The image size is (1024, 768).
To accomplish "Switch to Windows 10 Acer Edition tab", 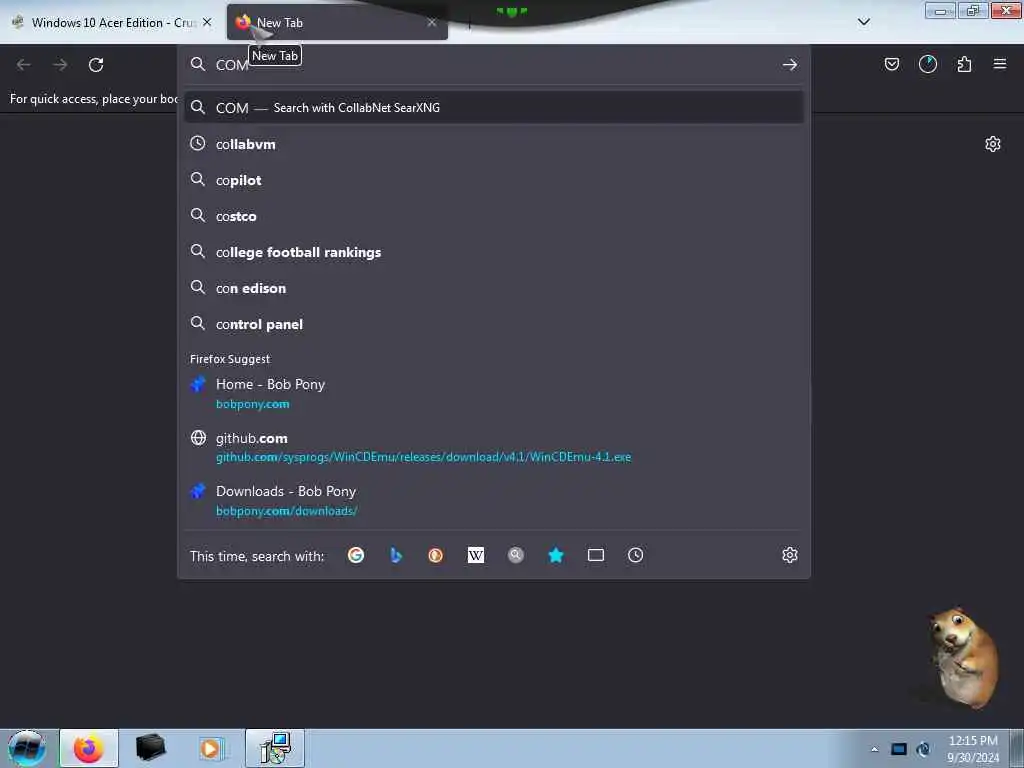I will (112, 22).
